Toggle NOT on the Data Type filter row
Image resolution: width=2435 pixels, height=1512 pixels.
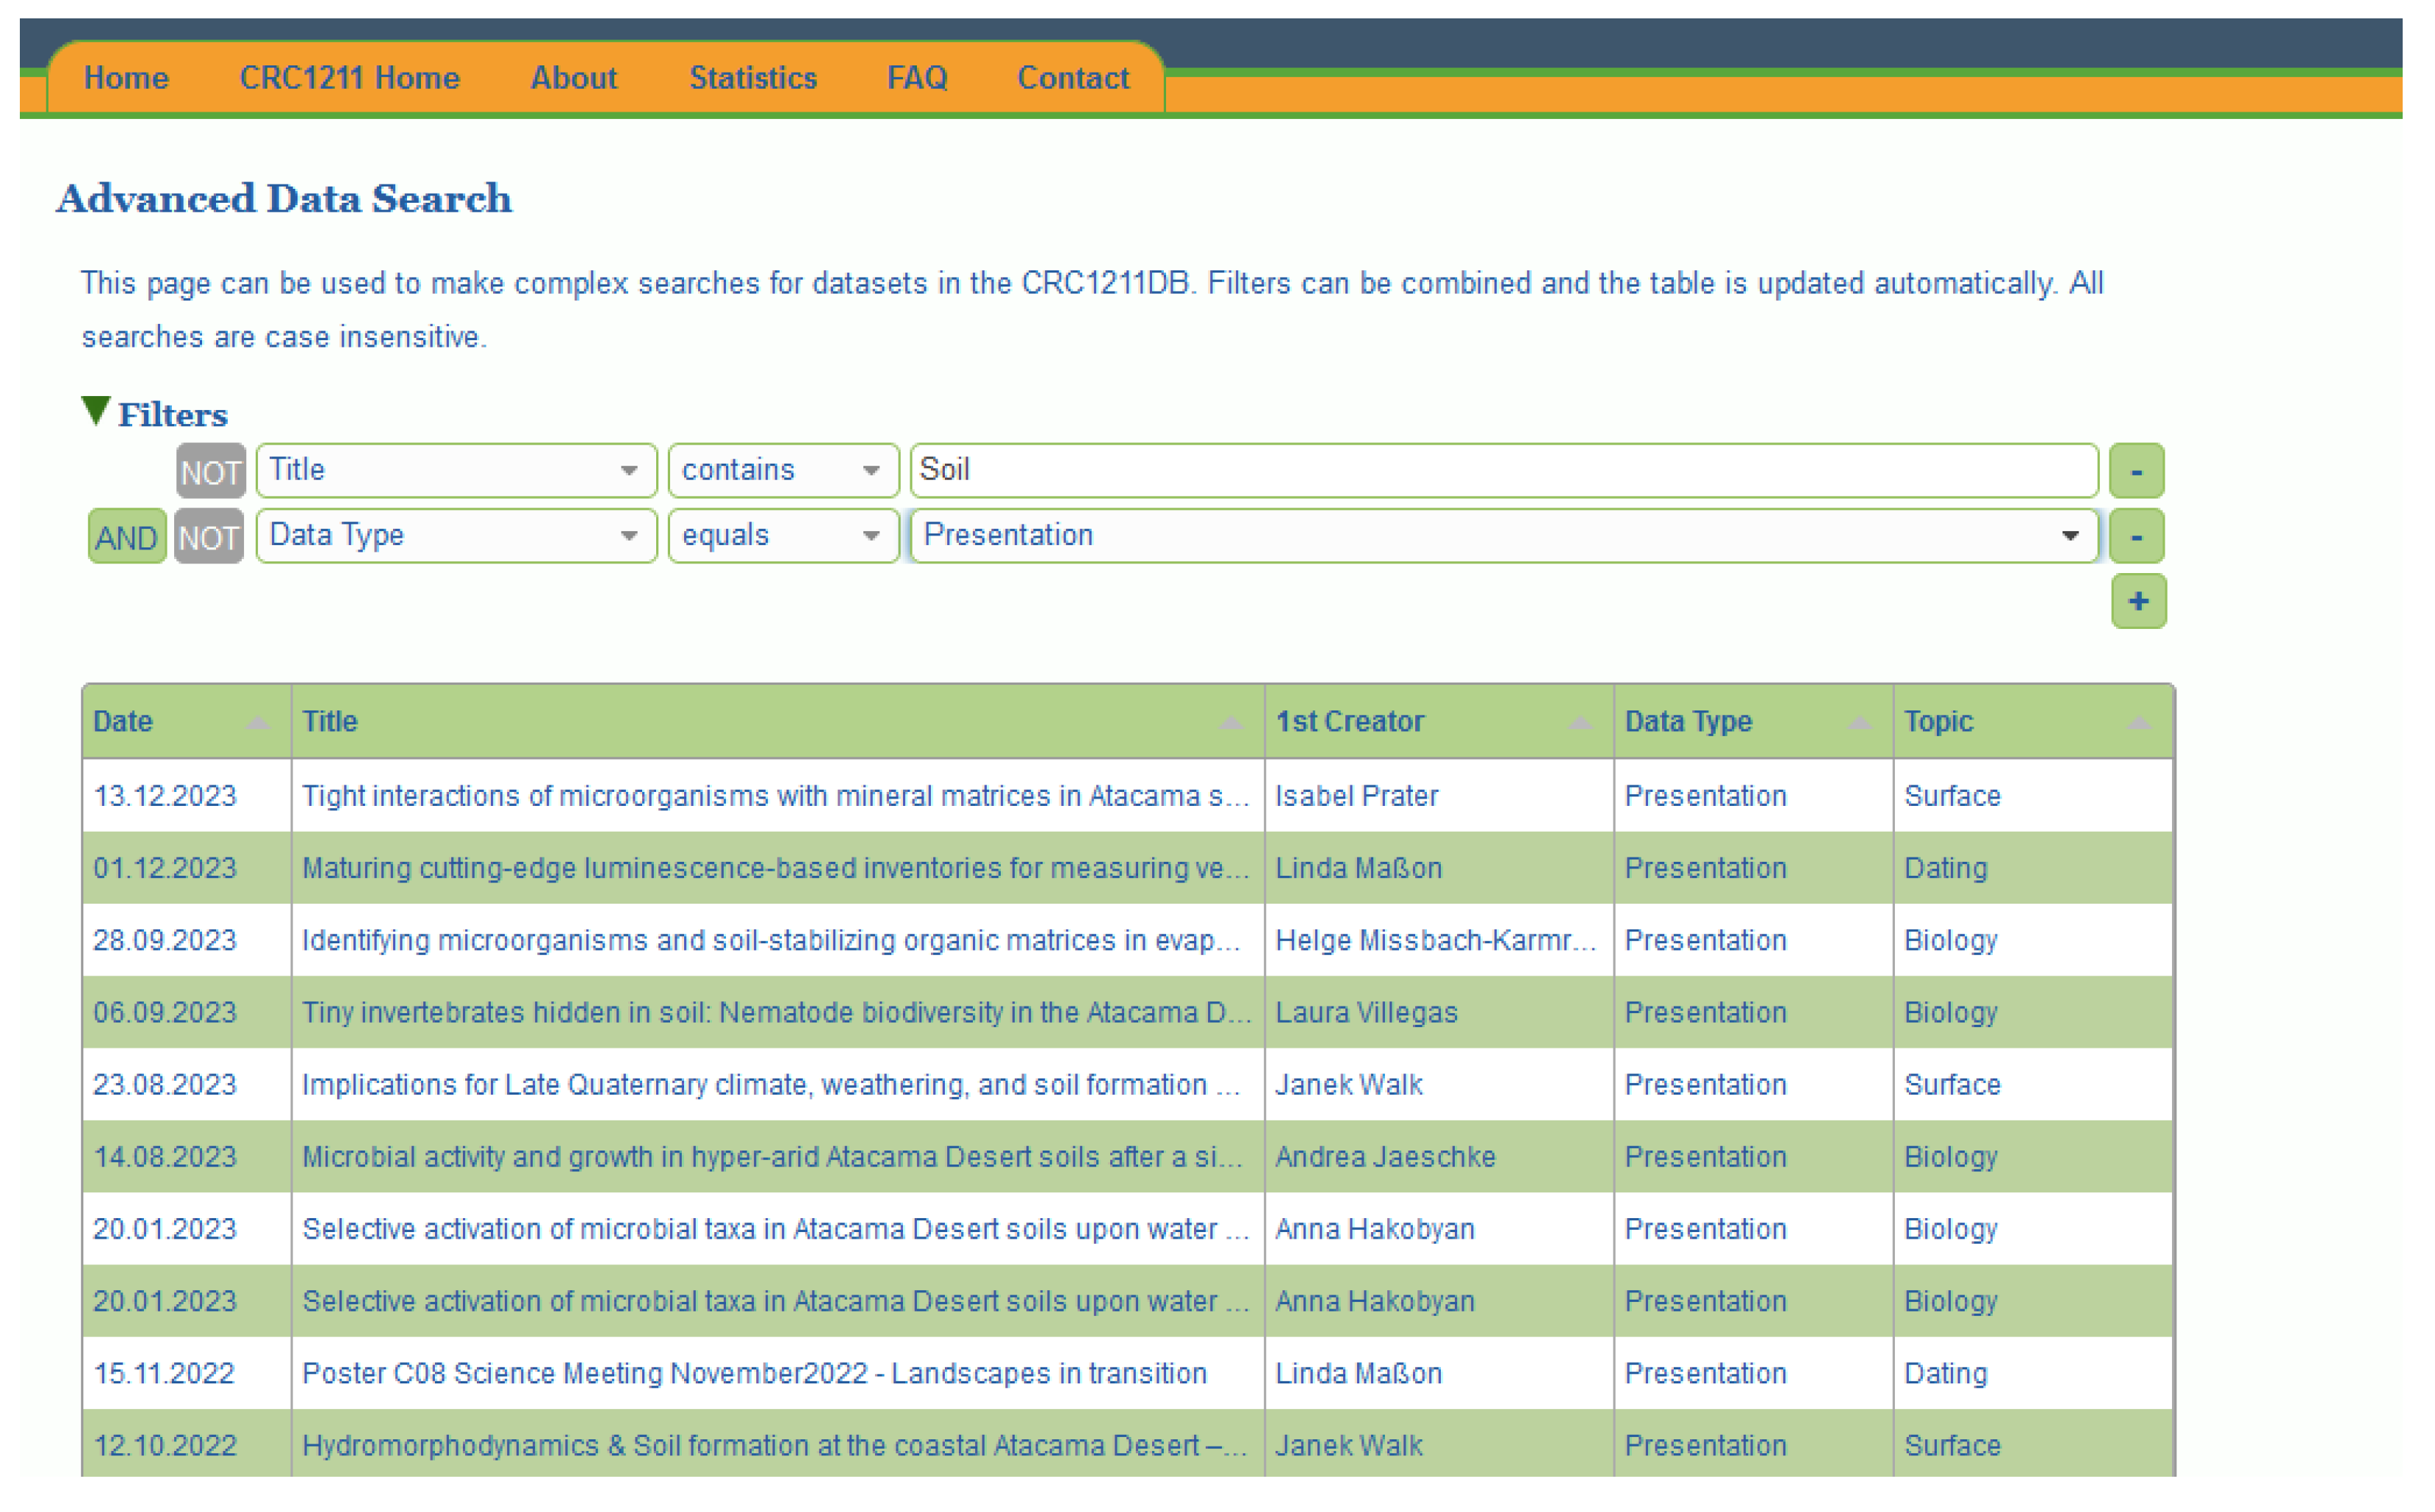click(209, 537)
